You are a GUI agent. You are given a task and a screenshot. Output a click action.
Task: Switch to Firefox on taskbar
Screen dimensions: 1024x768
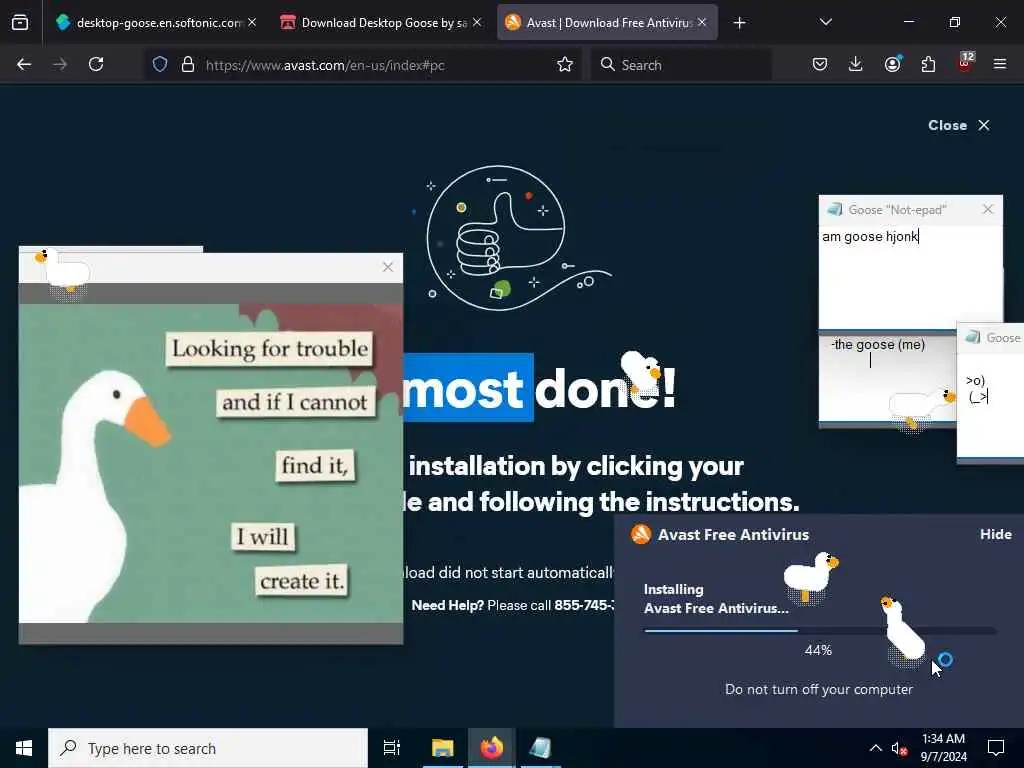(x=492, y=748)
